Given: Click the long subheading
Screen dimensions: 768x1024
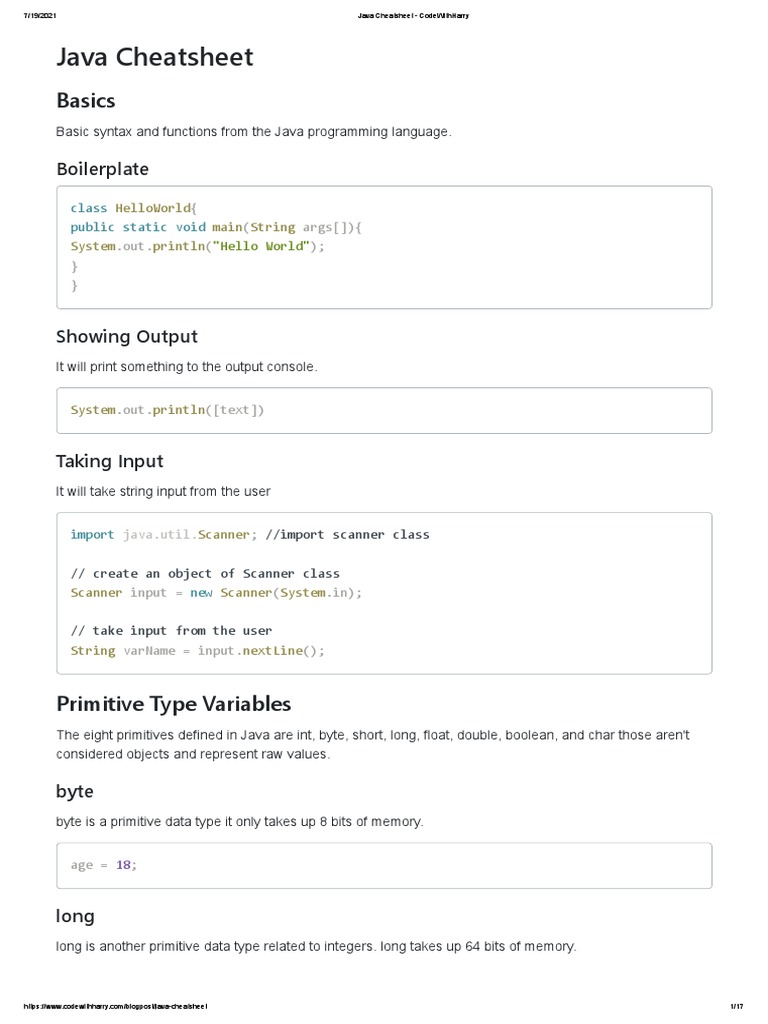Looking at the screenshot, I should (x=76, y=916).
